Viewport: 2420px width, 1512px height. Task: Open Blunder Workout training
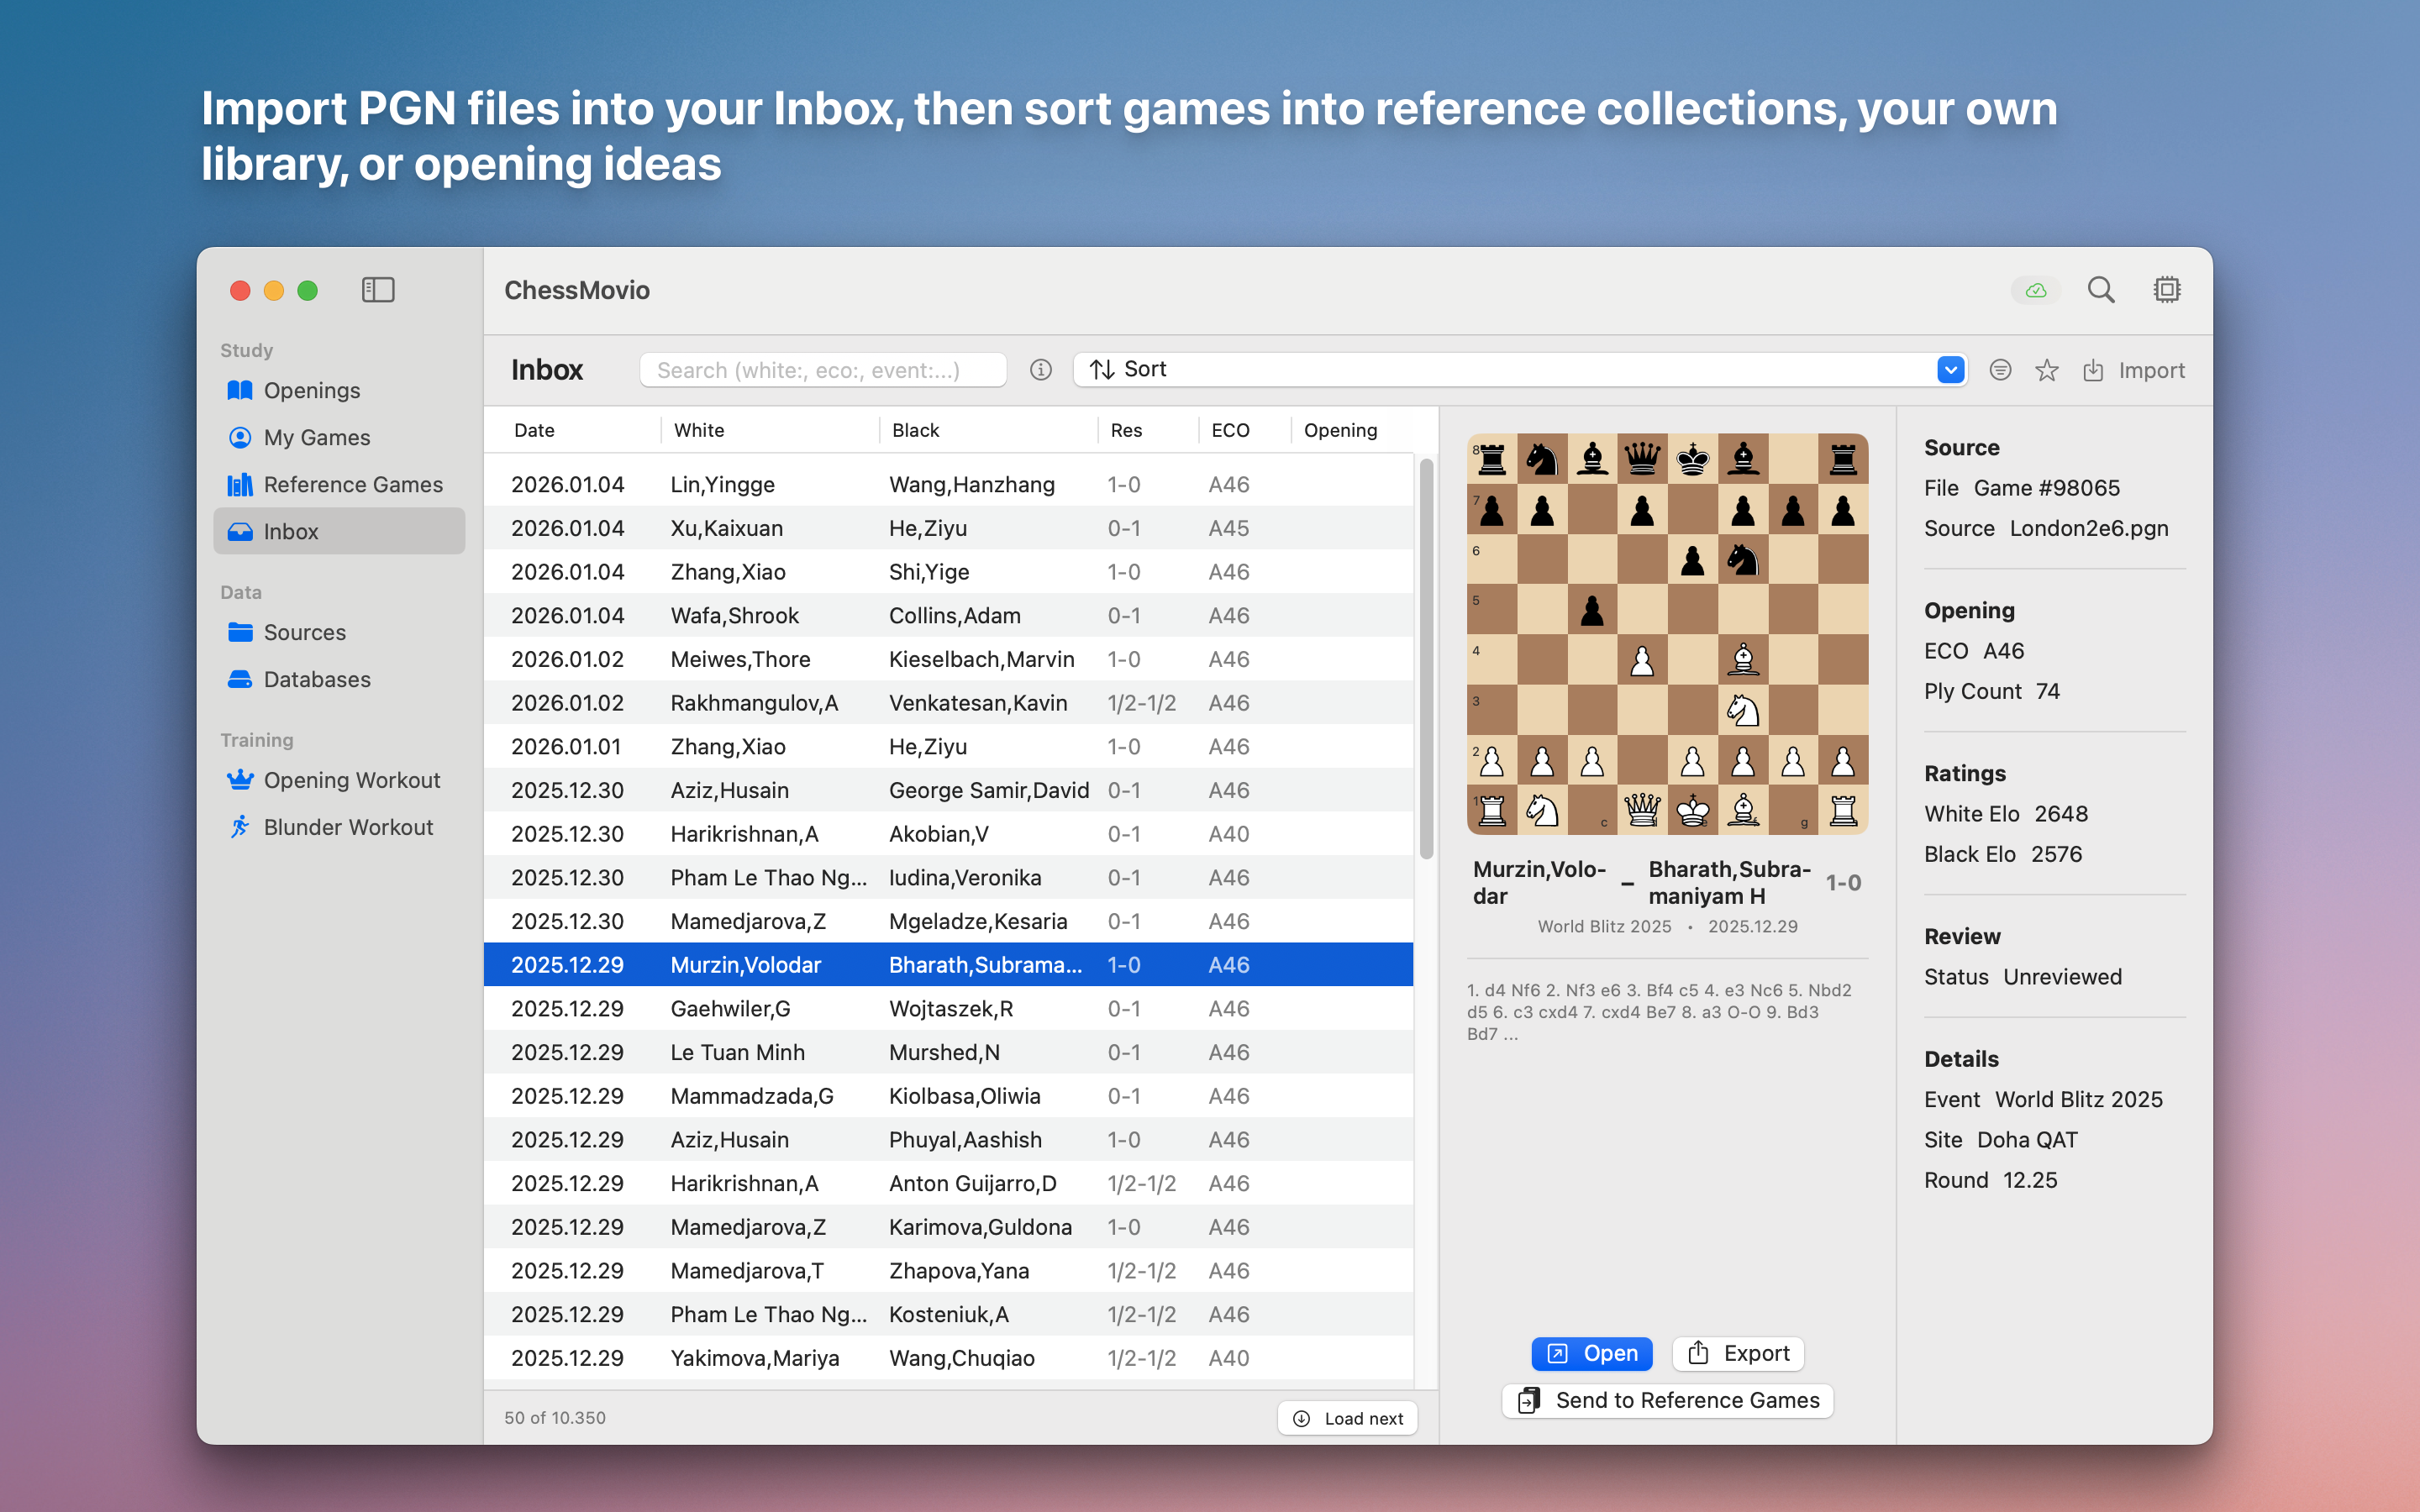coord(347,827)
